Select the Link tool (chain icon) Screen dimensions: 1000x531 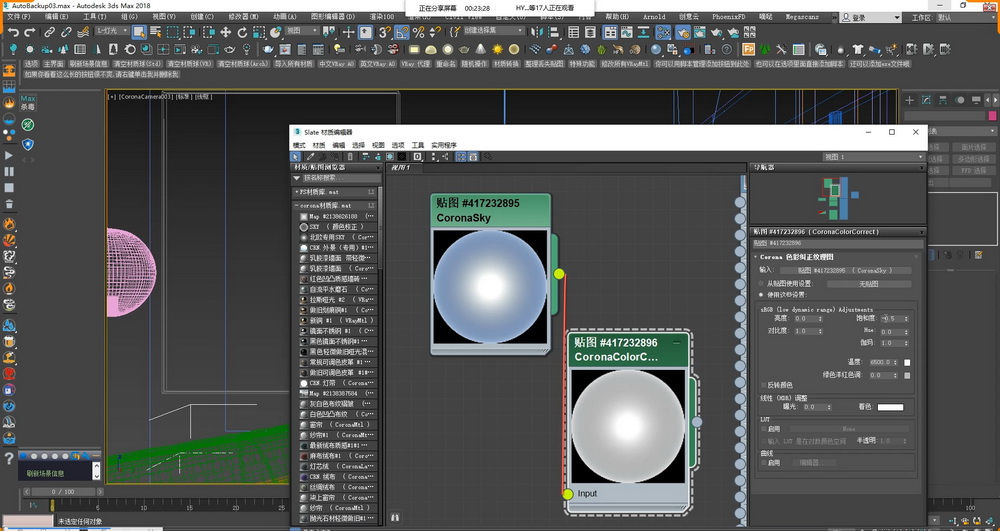pyautogui.click(x=49, y=32)
